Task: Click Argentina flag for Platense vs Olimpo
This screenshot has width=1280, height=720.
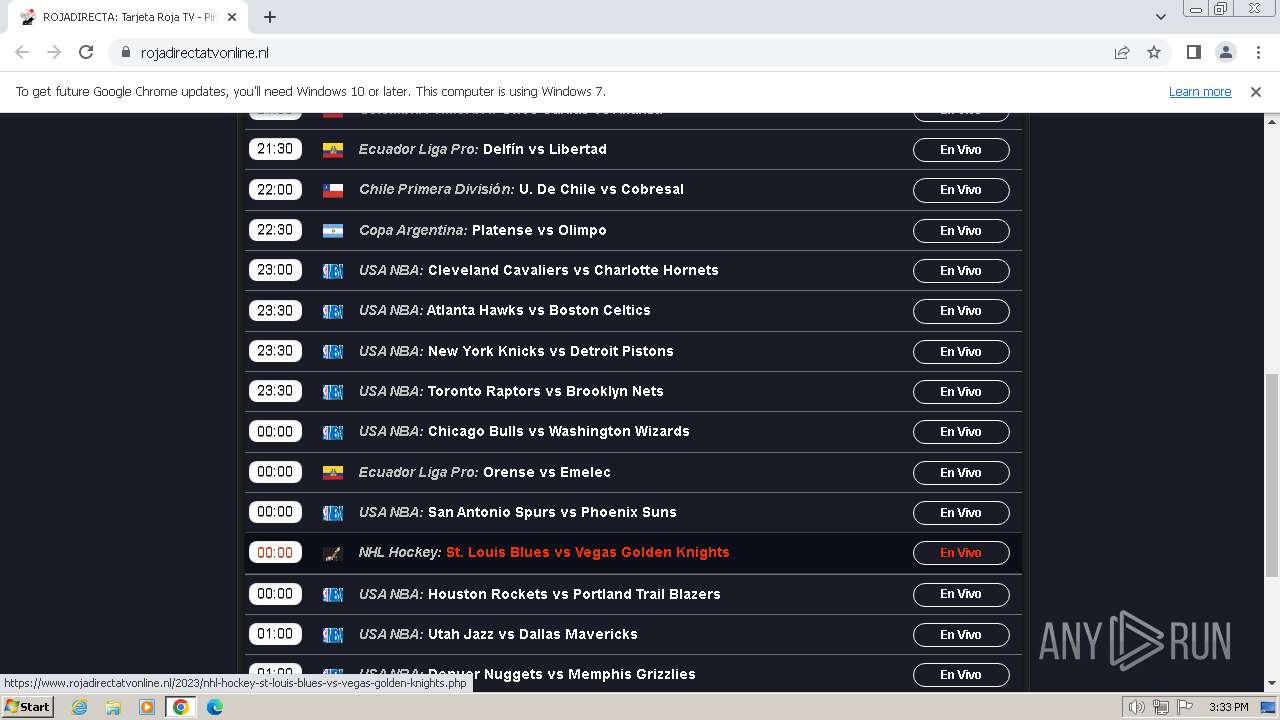Action: (333, 231)
